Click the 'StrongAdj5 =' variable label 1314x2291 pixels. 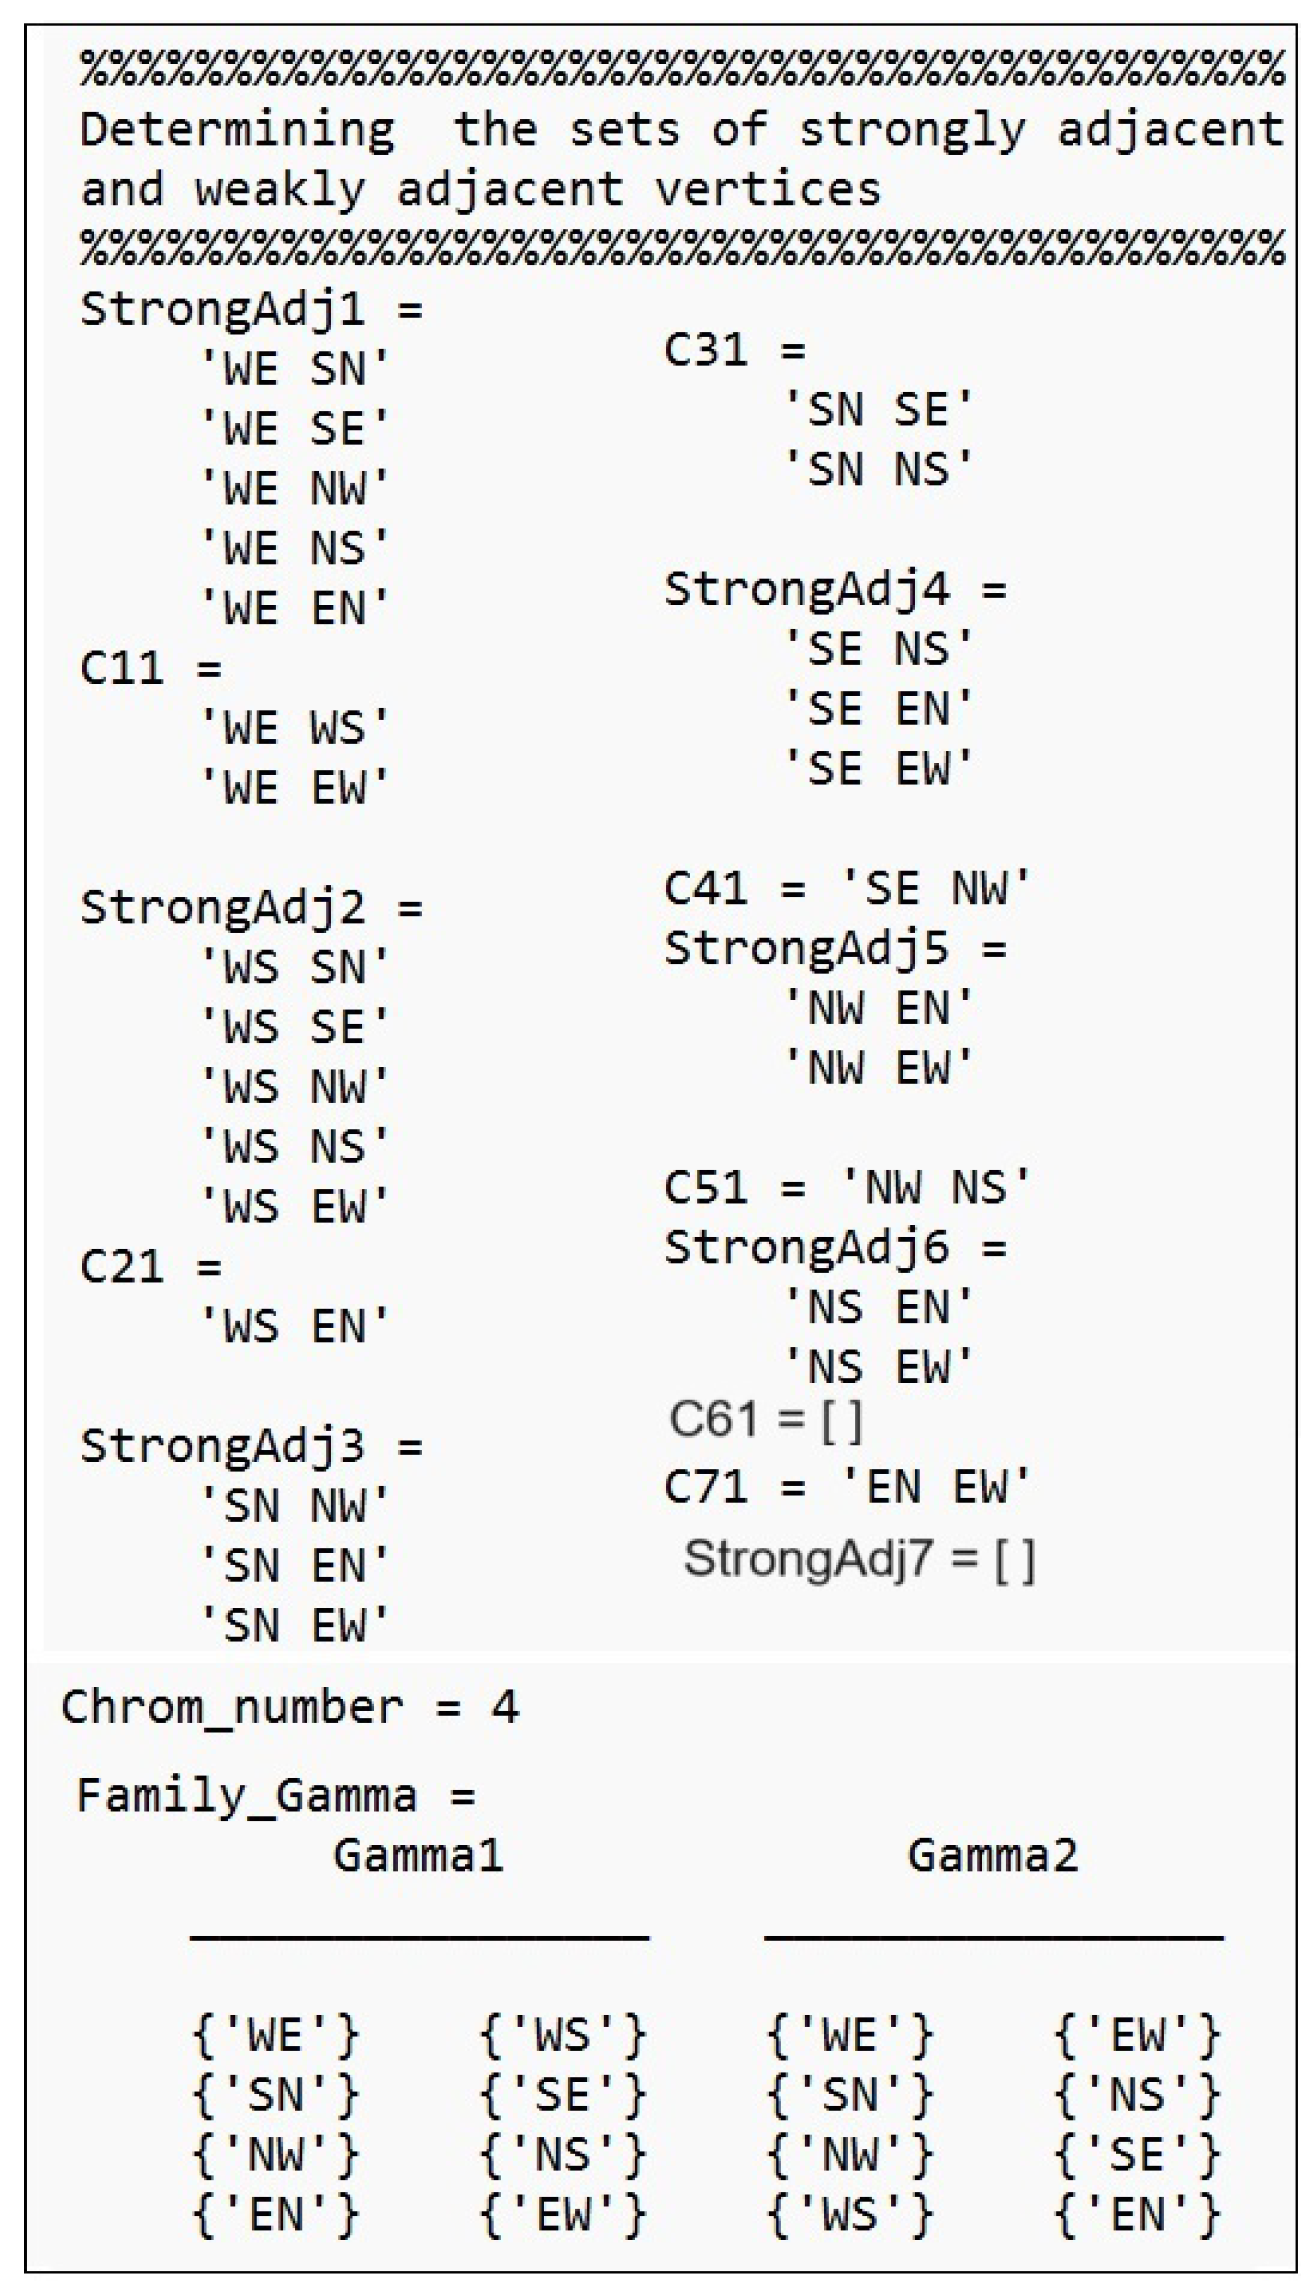click(x=835, y=948)
